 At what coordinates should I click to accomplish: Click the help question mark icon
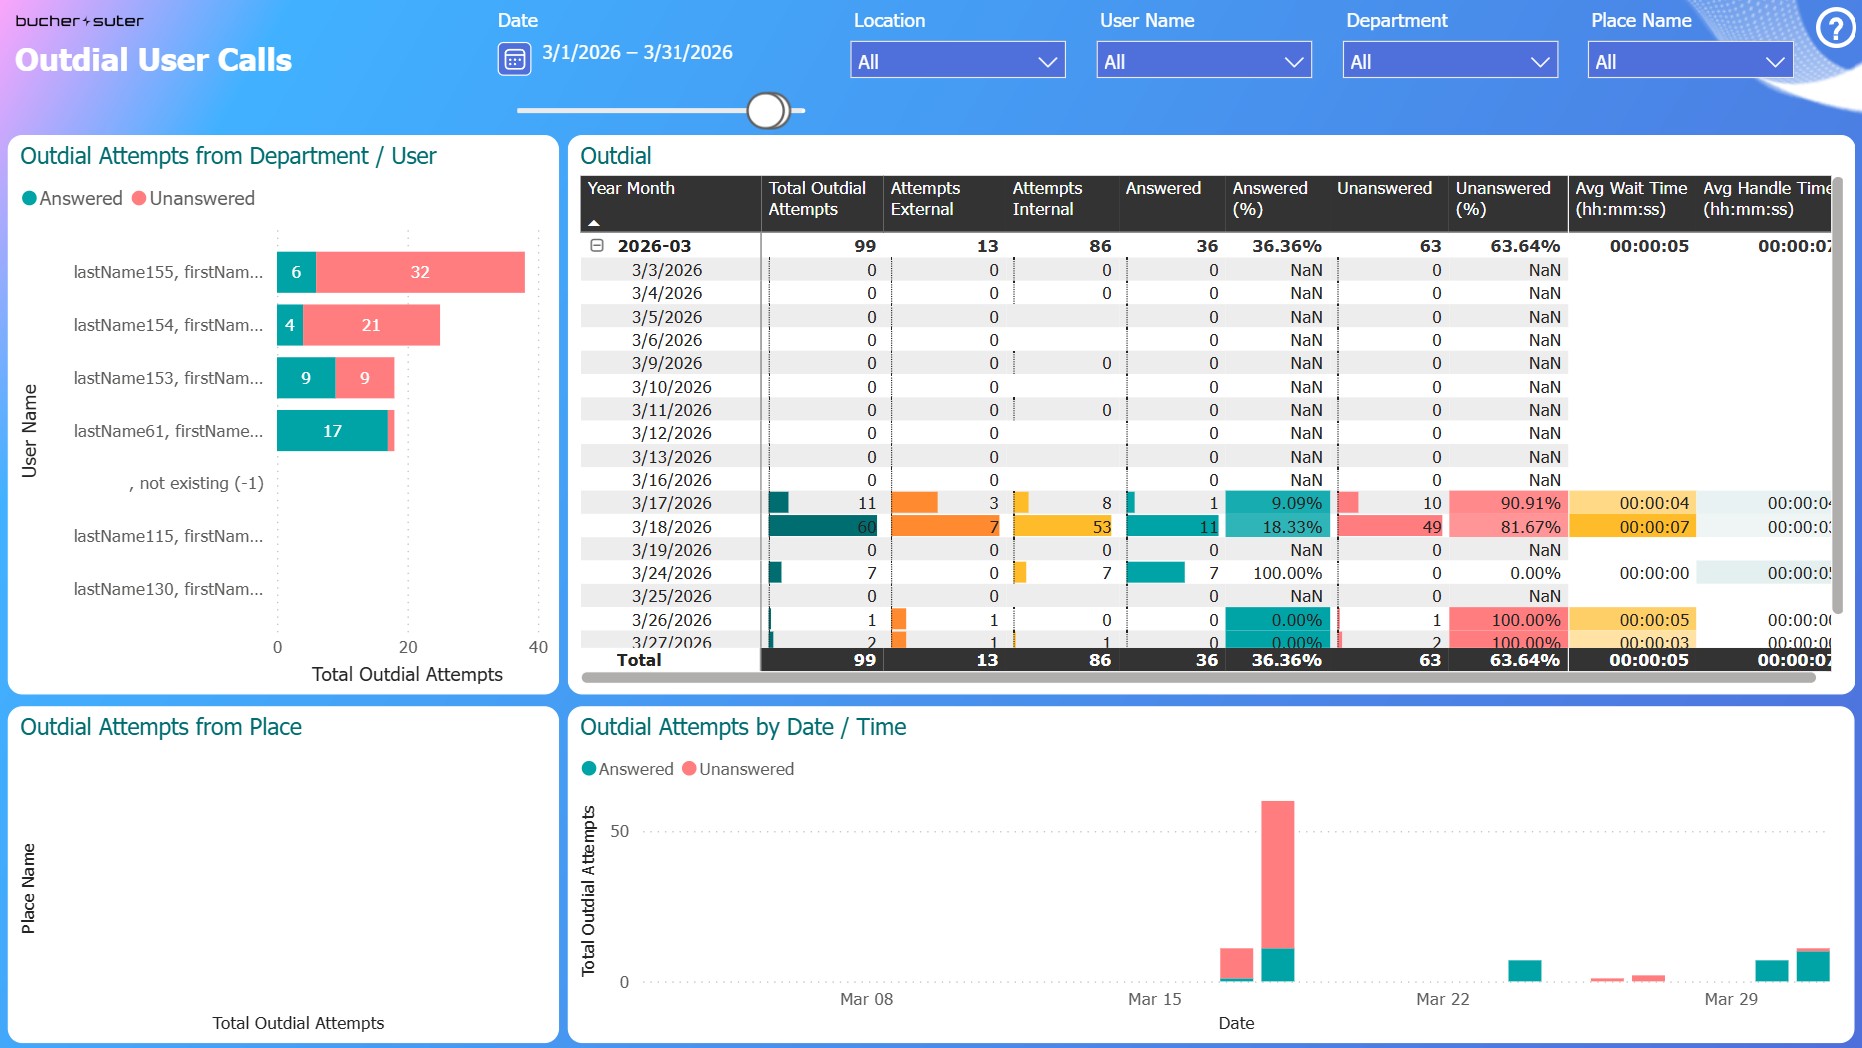[x=1835, y=29]
